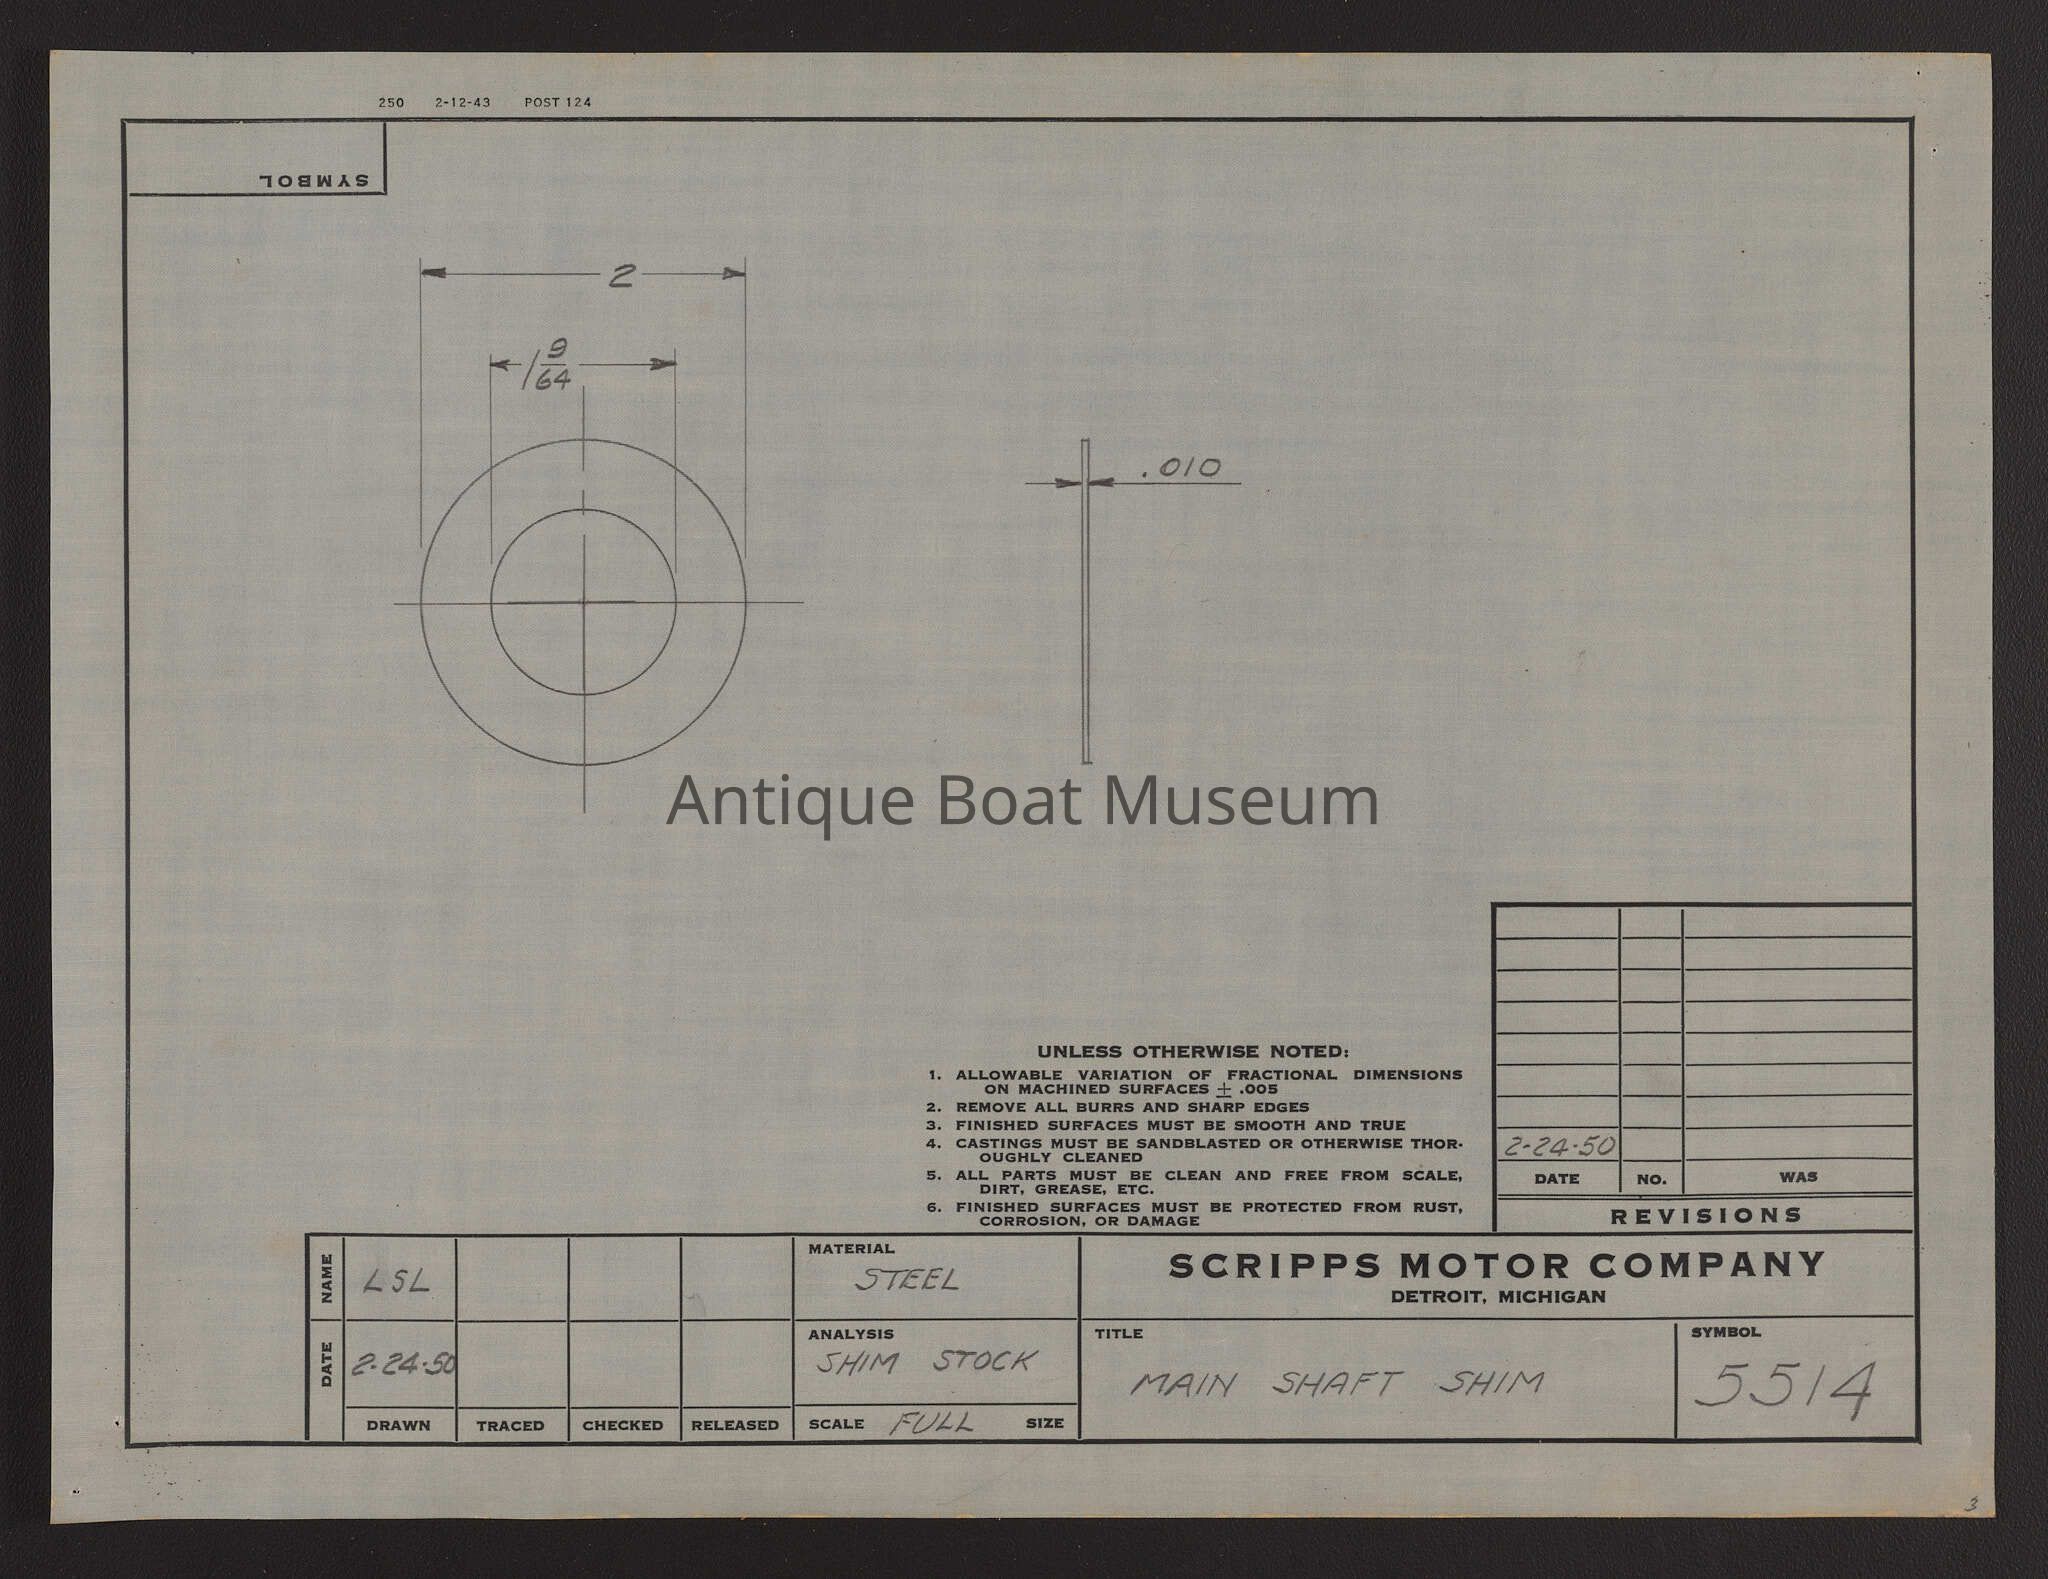
Task: Click the STEEL material entry
Action: point(906,1280)
